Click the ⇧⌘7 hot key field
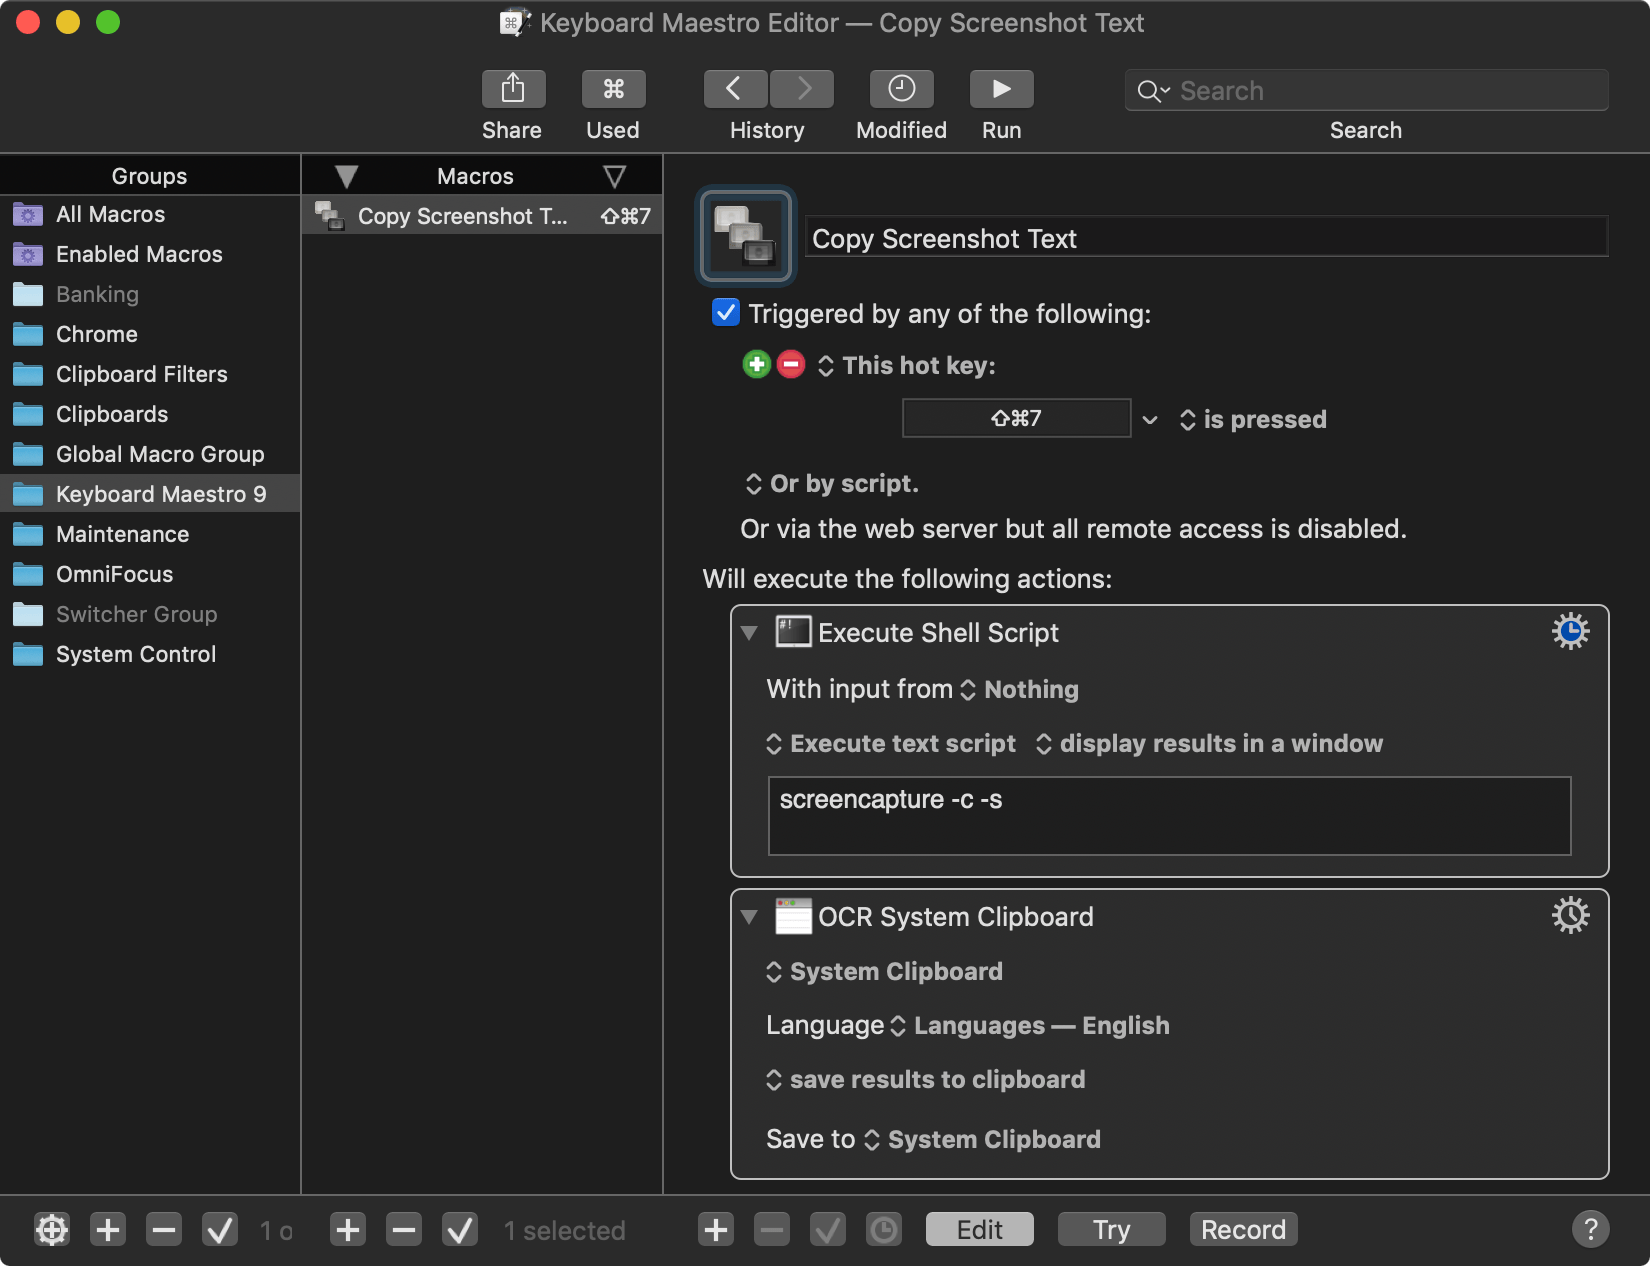 pyautogui.click(x=1016, y=418)
